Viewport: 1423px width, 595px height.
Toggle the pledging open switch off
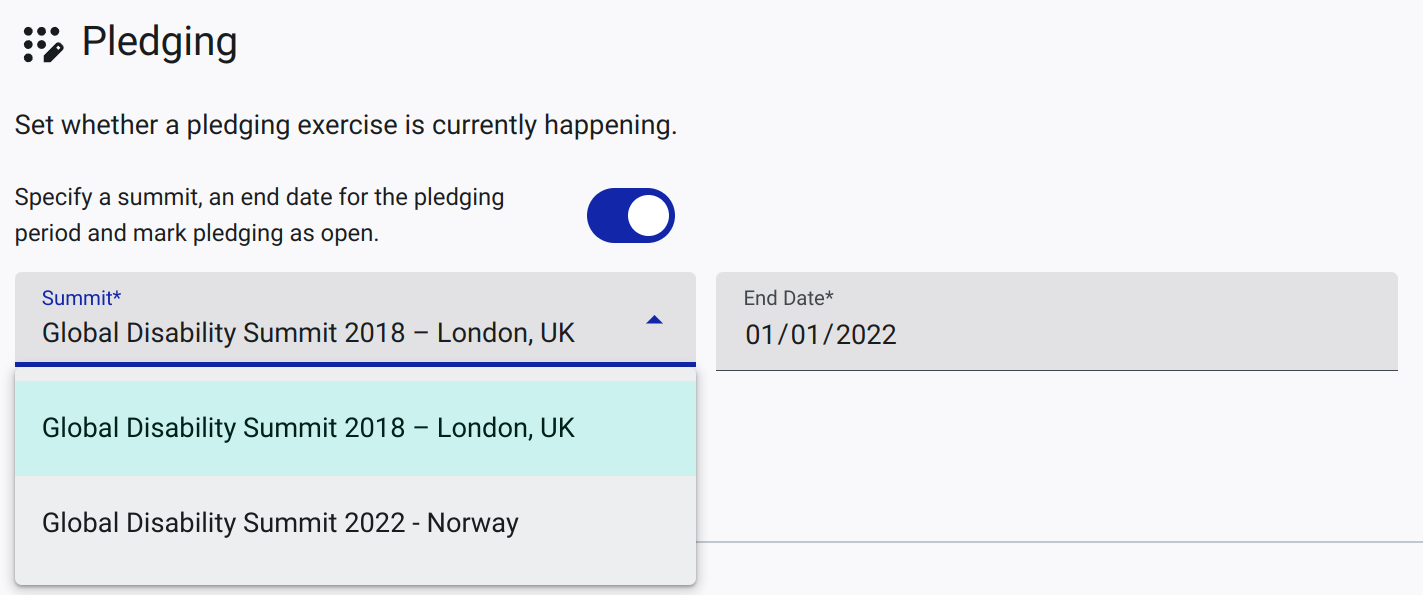[631, 216]
